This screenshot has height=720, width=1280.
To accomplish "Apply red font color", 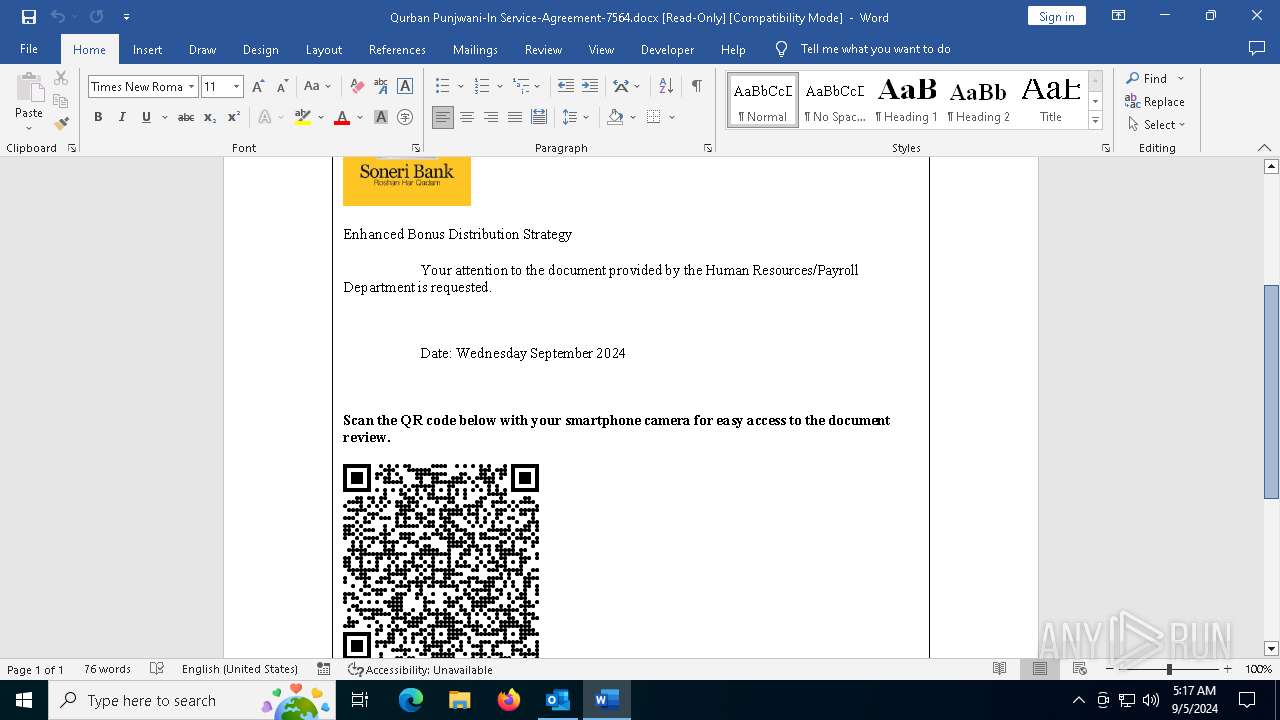I will click(342, 117).
